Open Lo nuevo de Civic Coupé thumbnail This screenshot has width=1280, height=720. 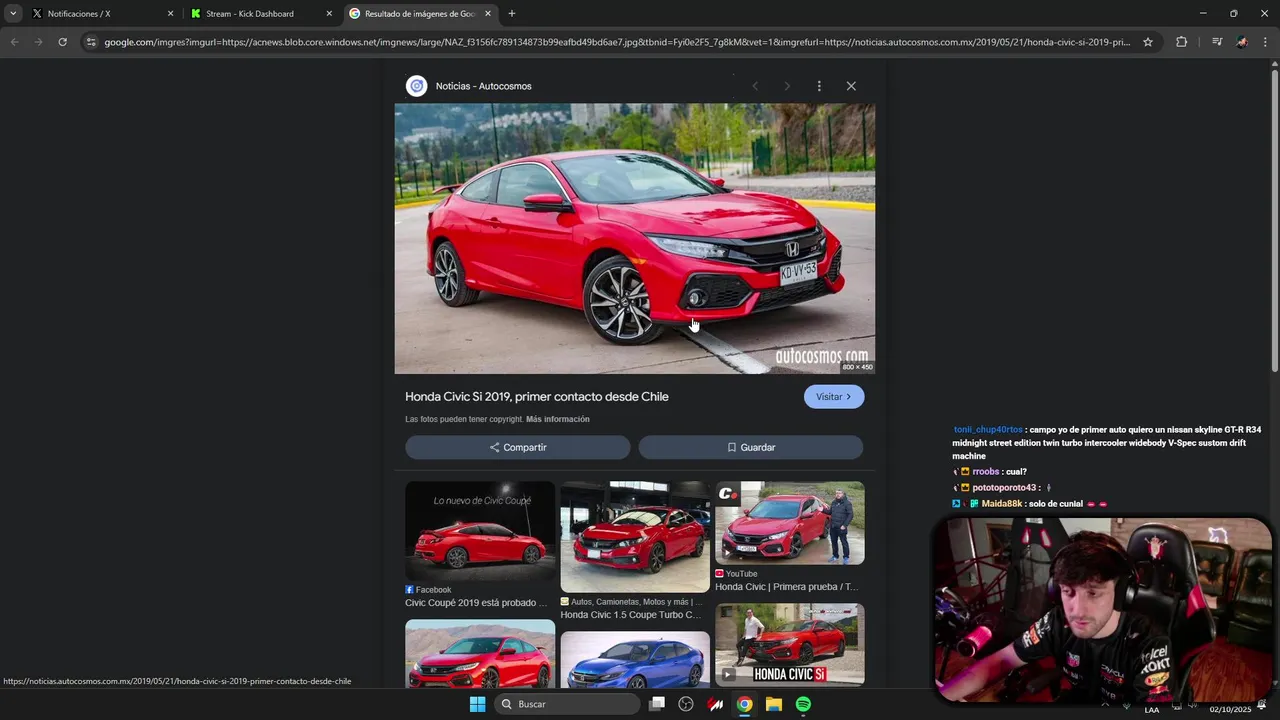480,531
